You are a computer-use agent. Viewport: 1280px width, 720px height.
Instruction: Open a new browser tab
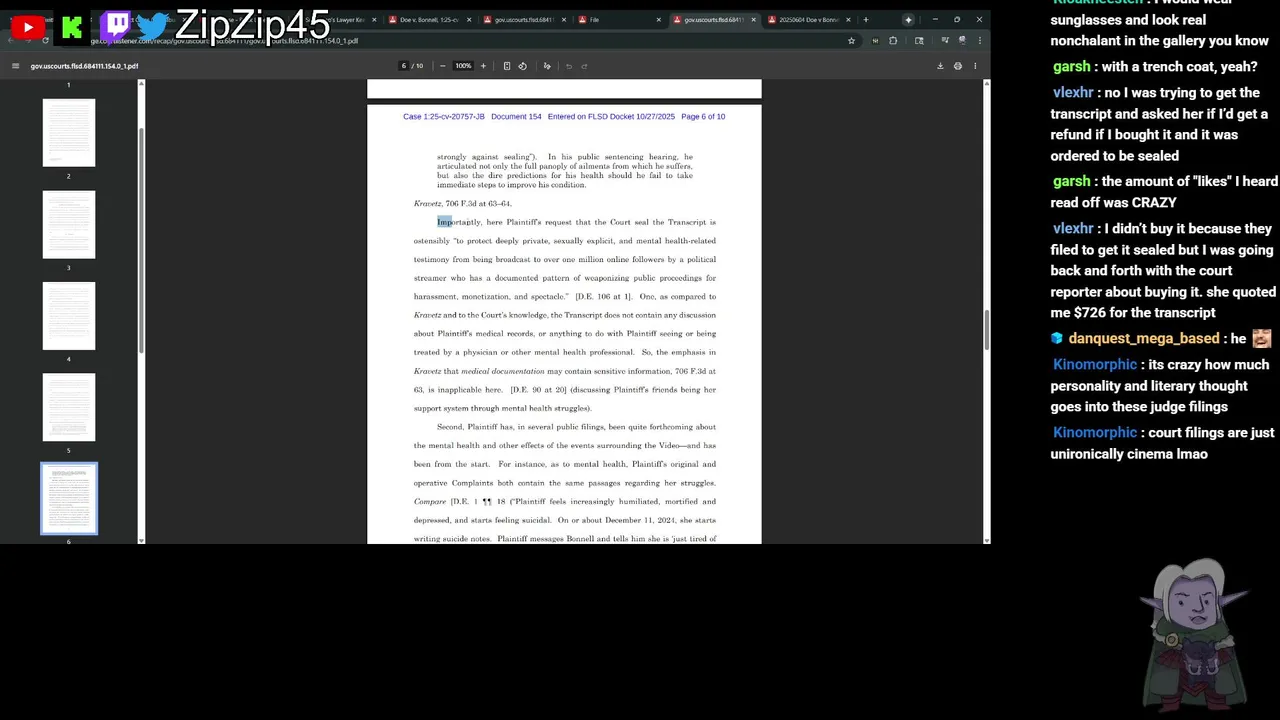866,20
